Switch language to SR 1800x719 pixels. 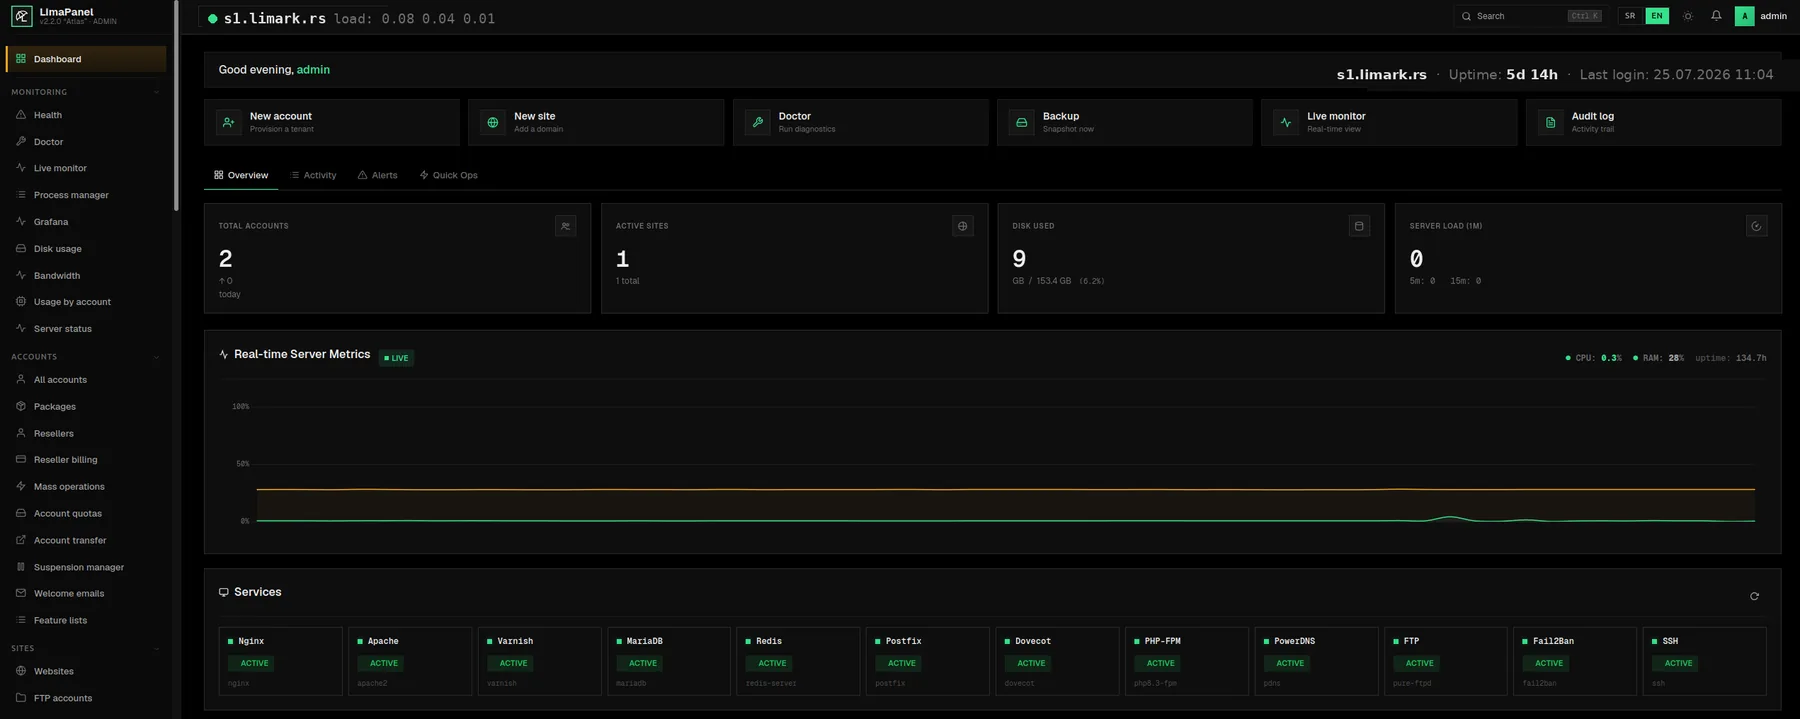[x=1630, y=16]
